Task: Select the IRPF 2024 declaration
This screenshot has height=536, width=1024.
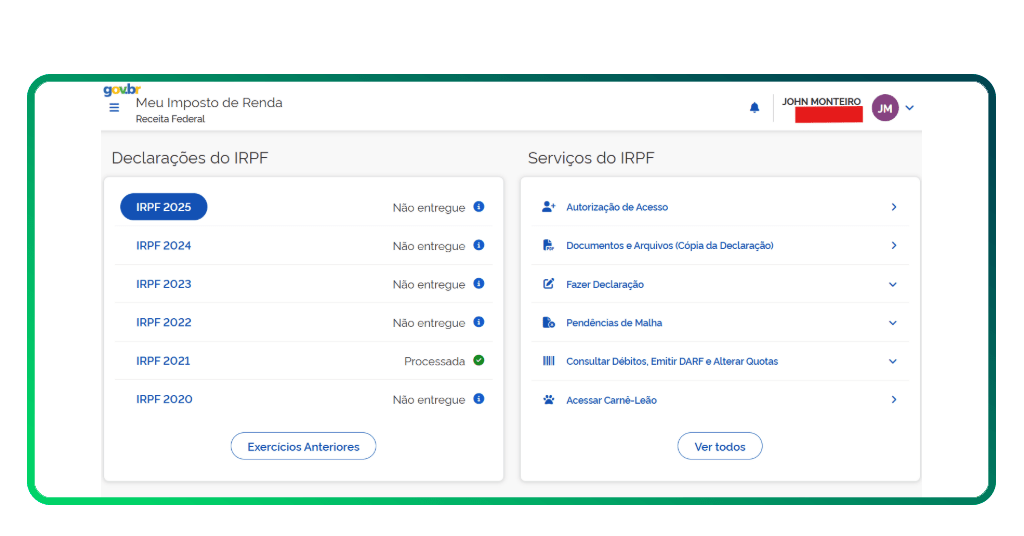Action: [x=164, y=246]
